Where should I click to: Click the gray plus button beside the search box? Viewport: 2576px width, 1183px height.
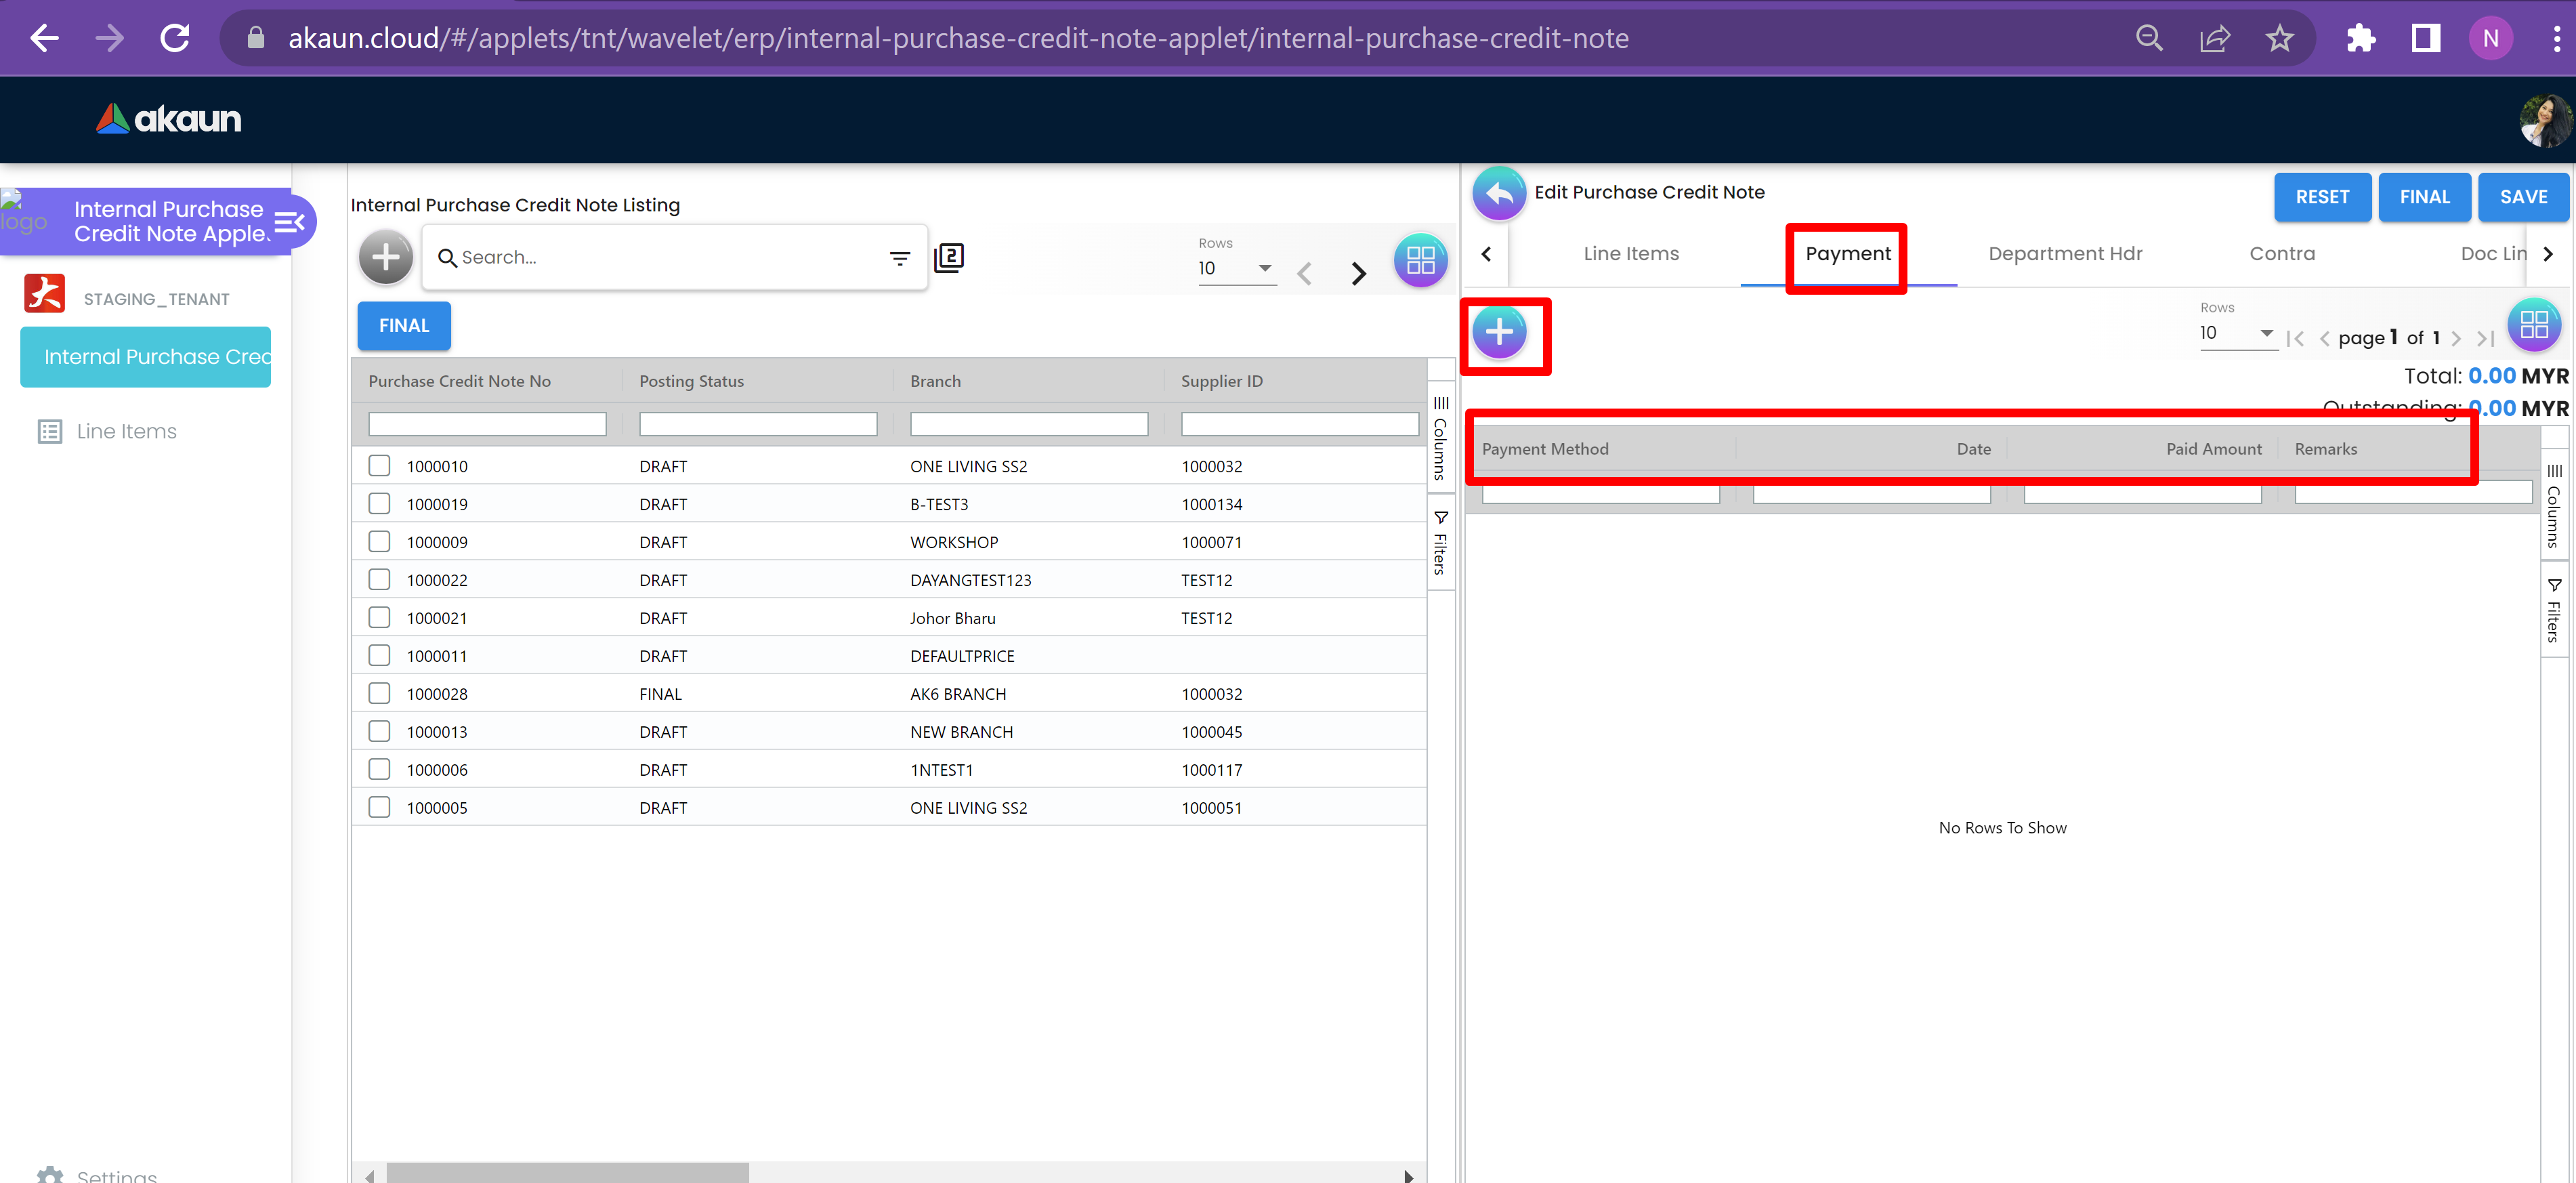click(x=386, y=257)
